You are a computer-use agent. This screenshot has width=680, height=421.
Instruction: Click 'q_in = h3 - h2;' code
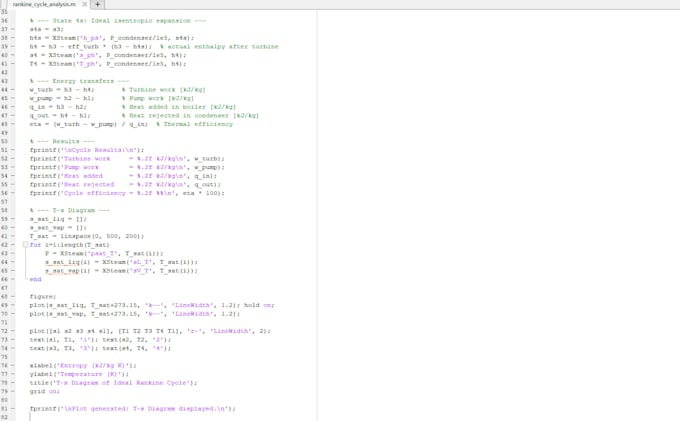tap(58, 107)
